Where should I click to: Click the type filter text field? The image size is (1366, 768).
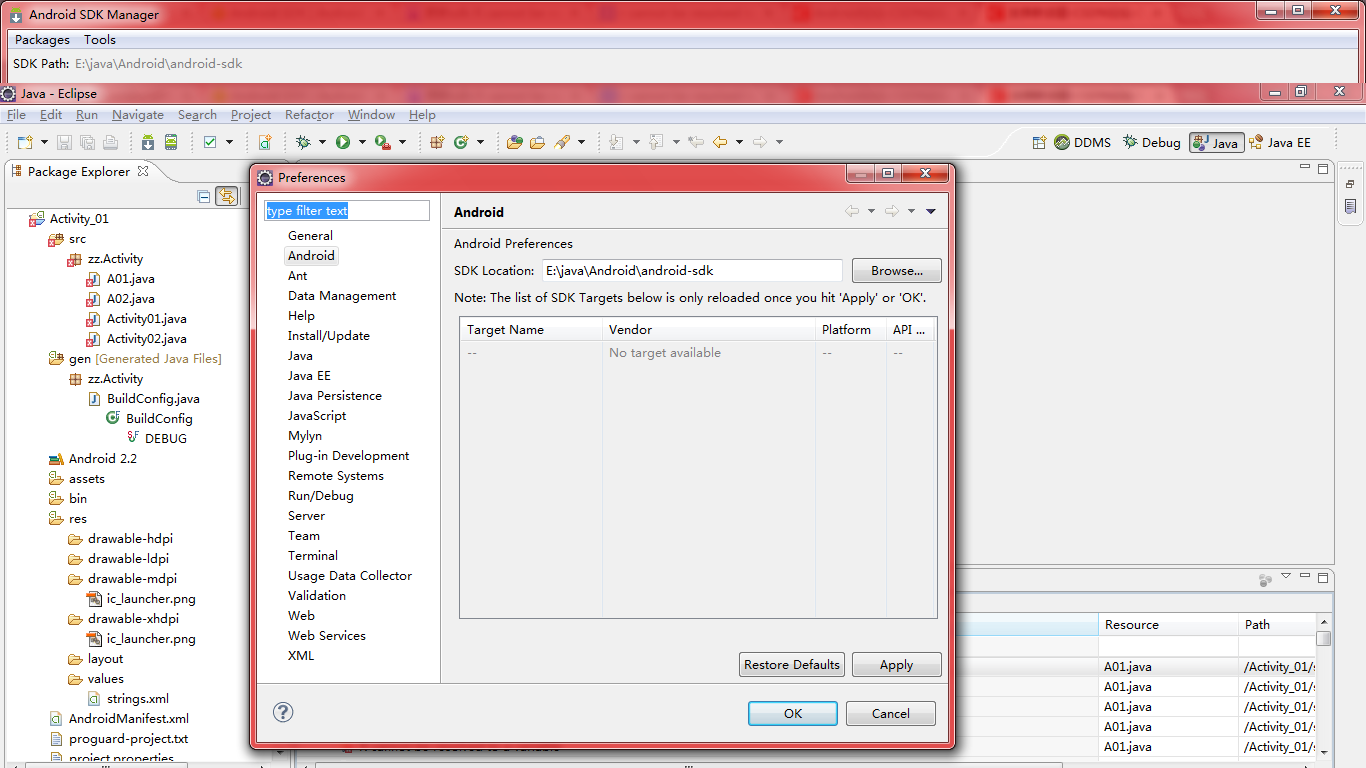(x=347, y=211)
